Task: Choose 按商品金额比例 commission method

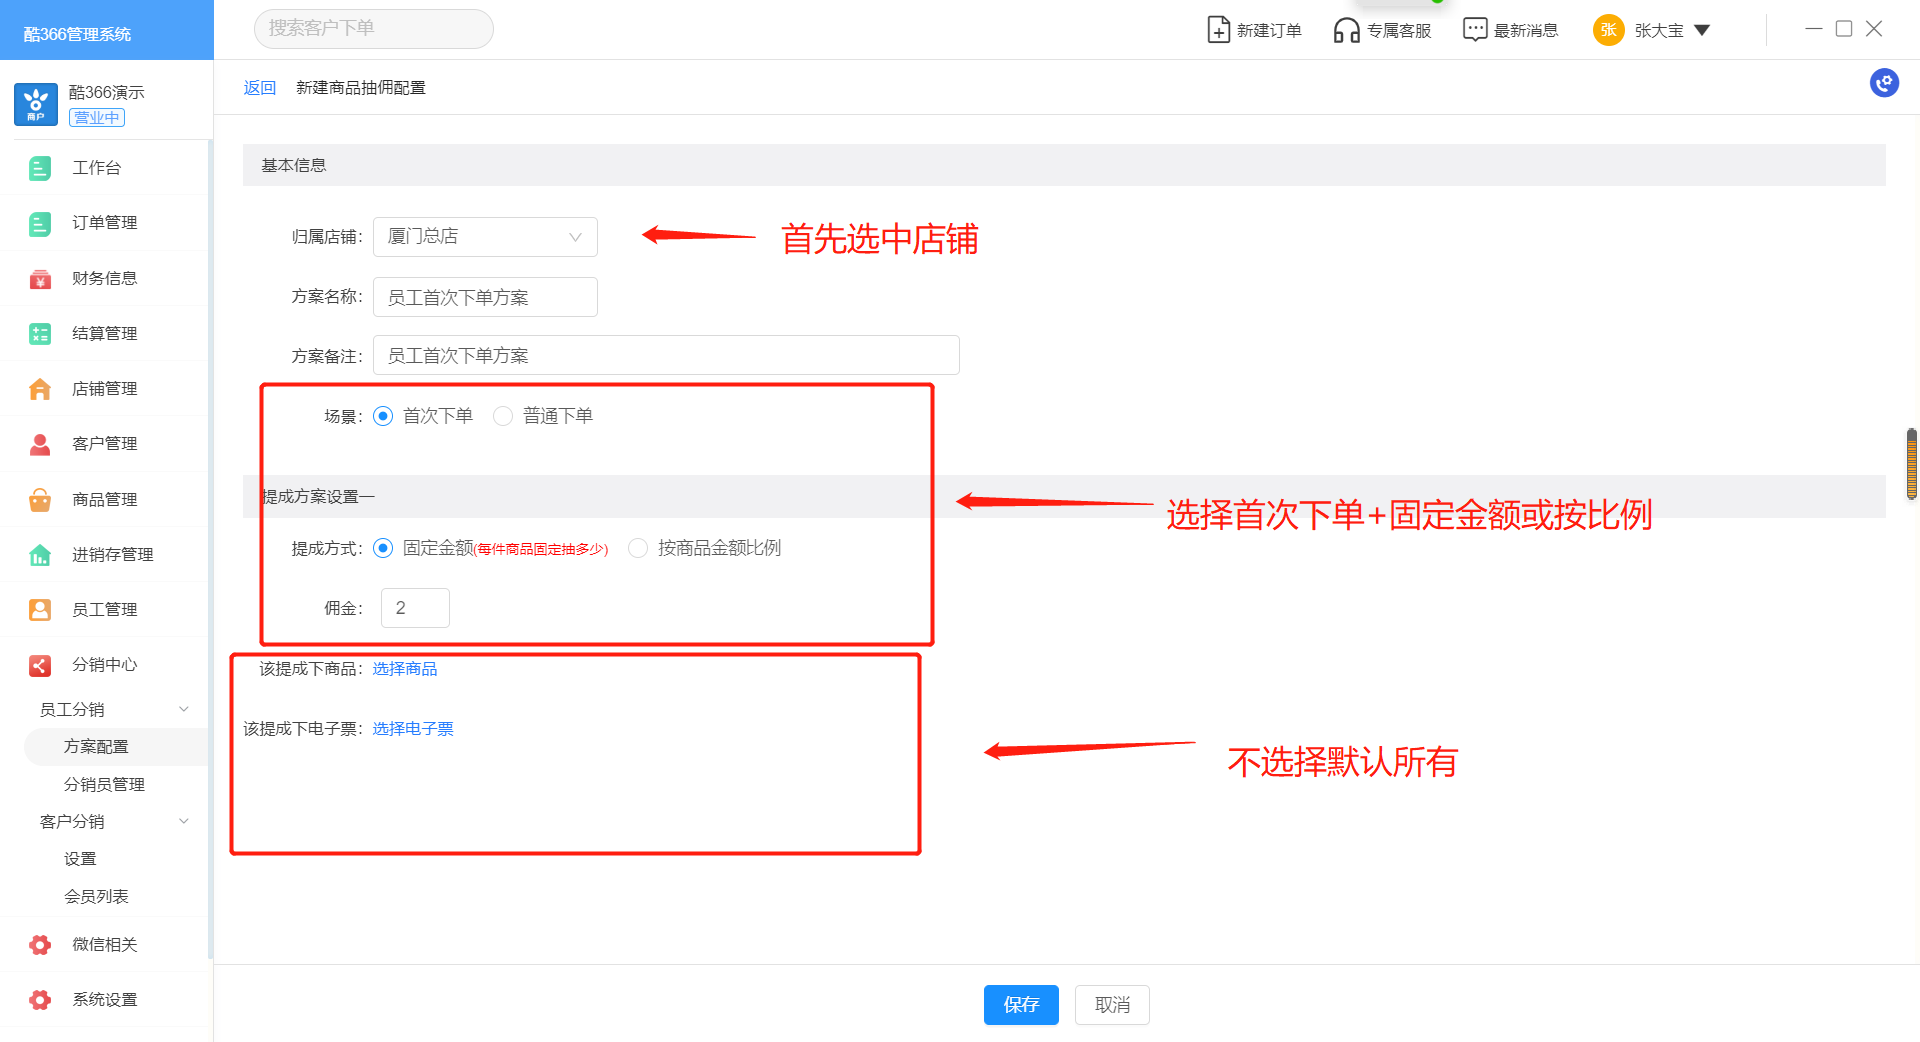Action: 638,548
